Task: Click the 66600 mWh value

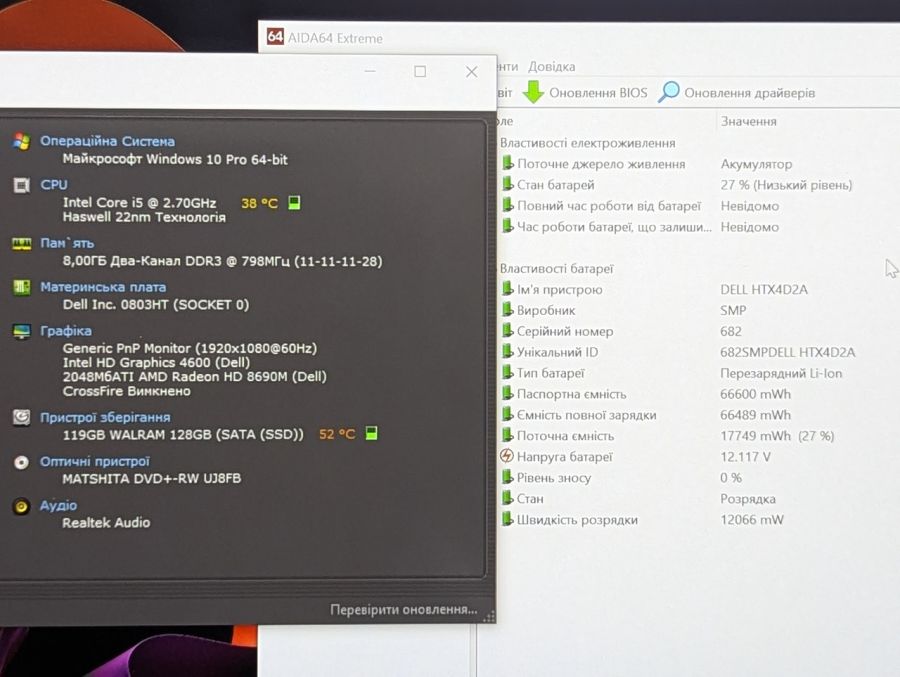Action: [x=755, y=394]
